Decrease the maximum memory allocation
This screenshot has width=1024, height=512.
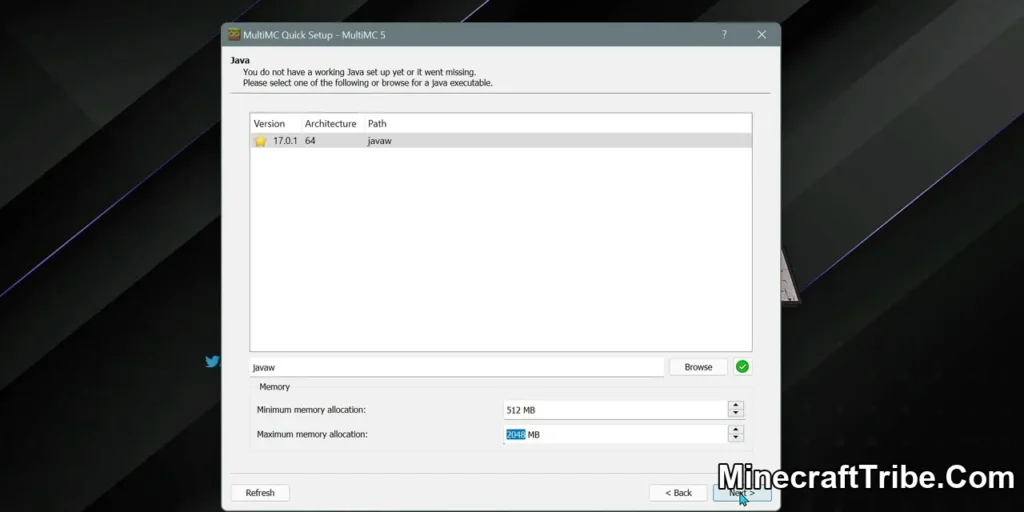(736, 438)
